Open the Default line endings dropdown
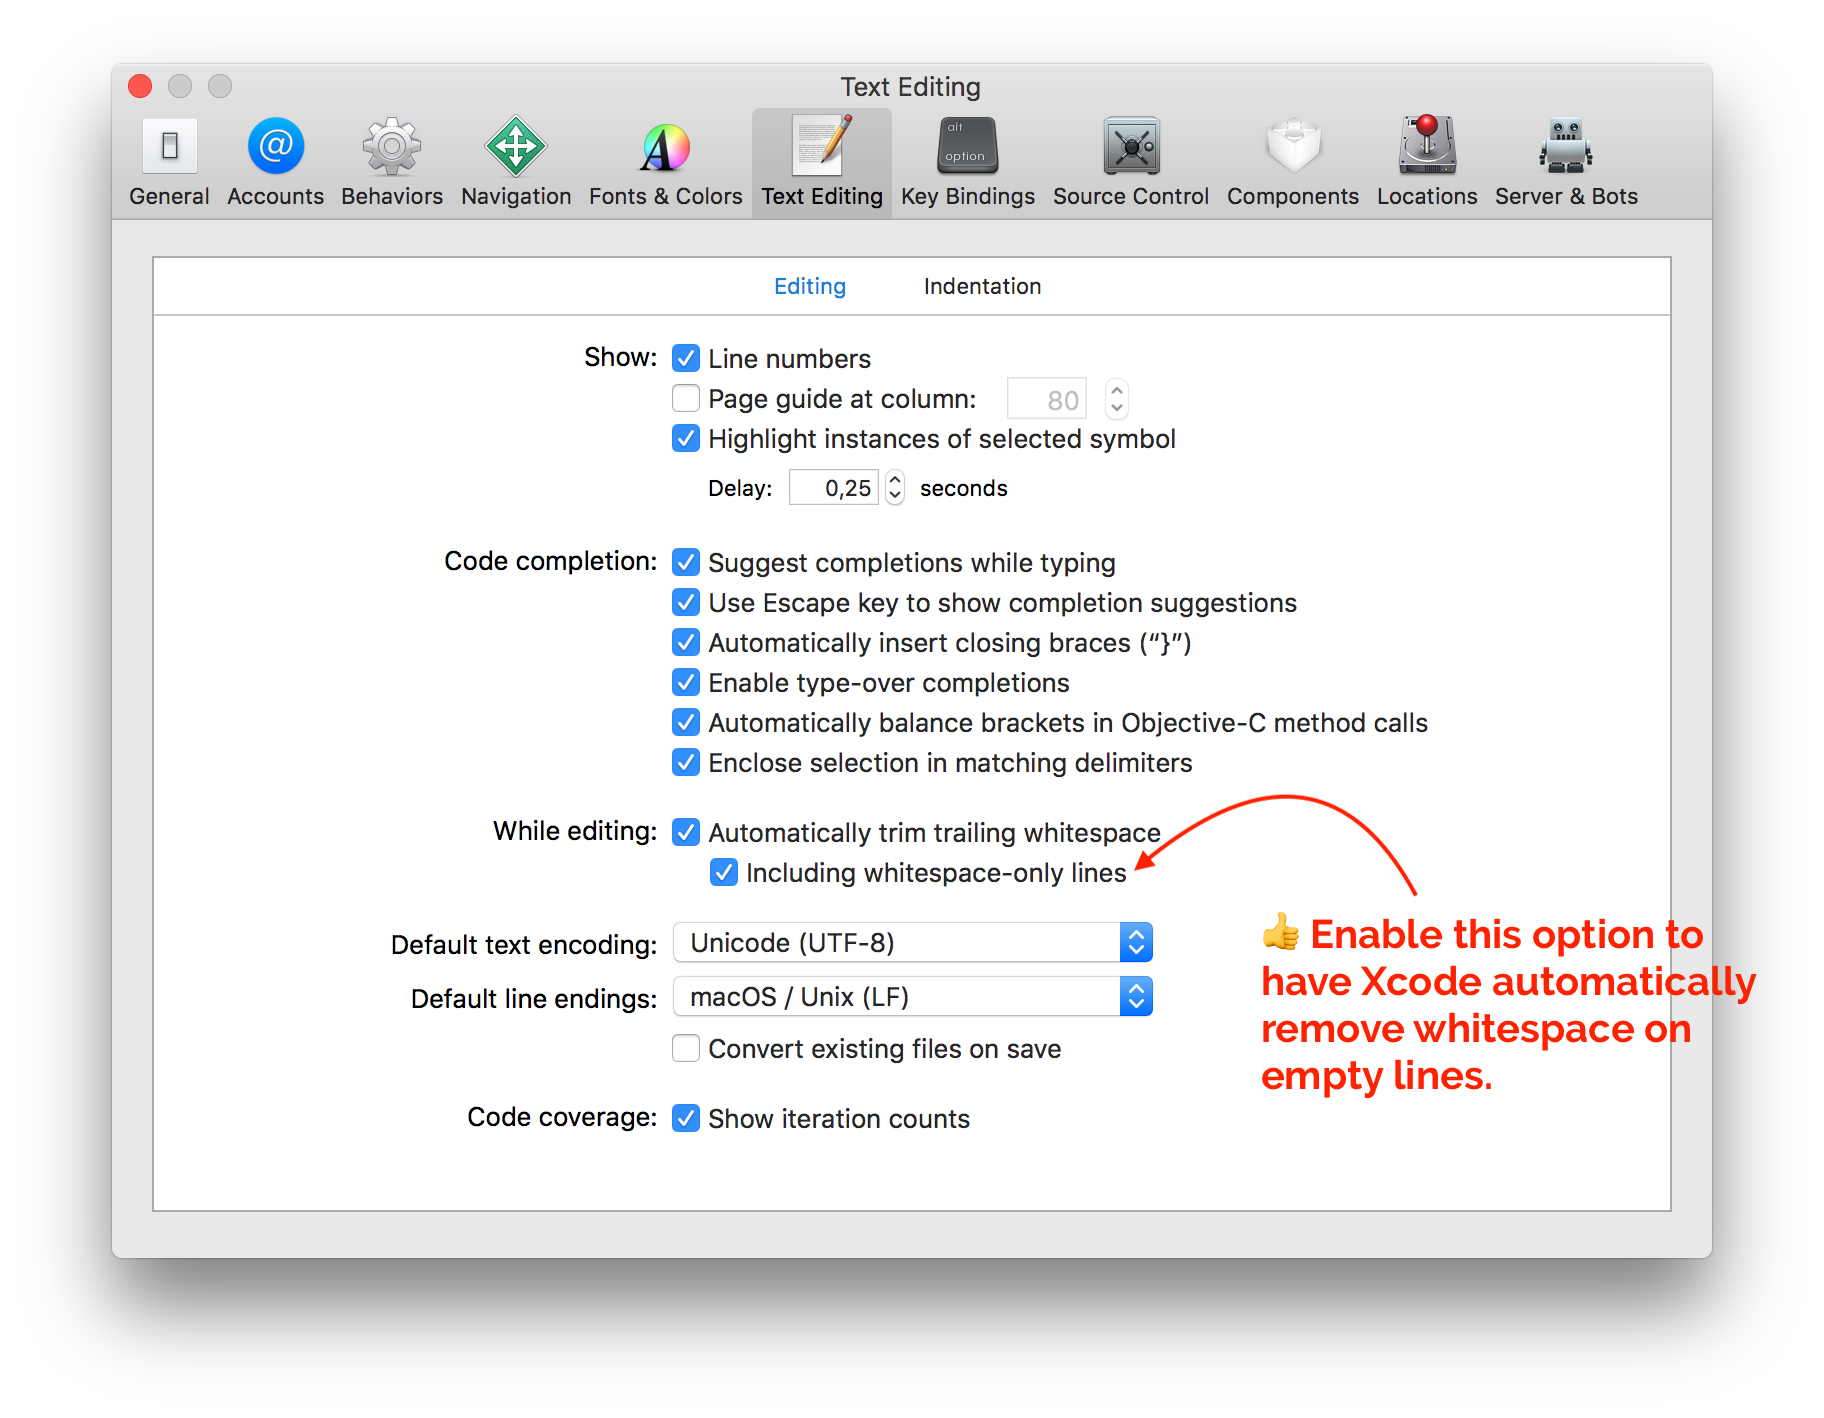Viewport: 1824px width, 1418px height. pos(913,996)
